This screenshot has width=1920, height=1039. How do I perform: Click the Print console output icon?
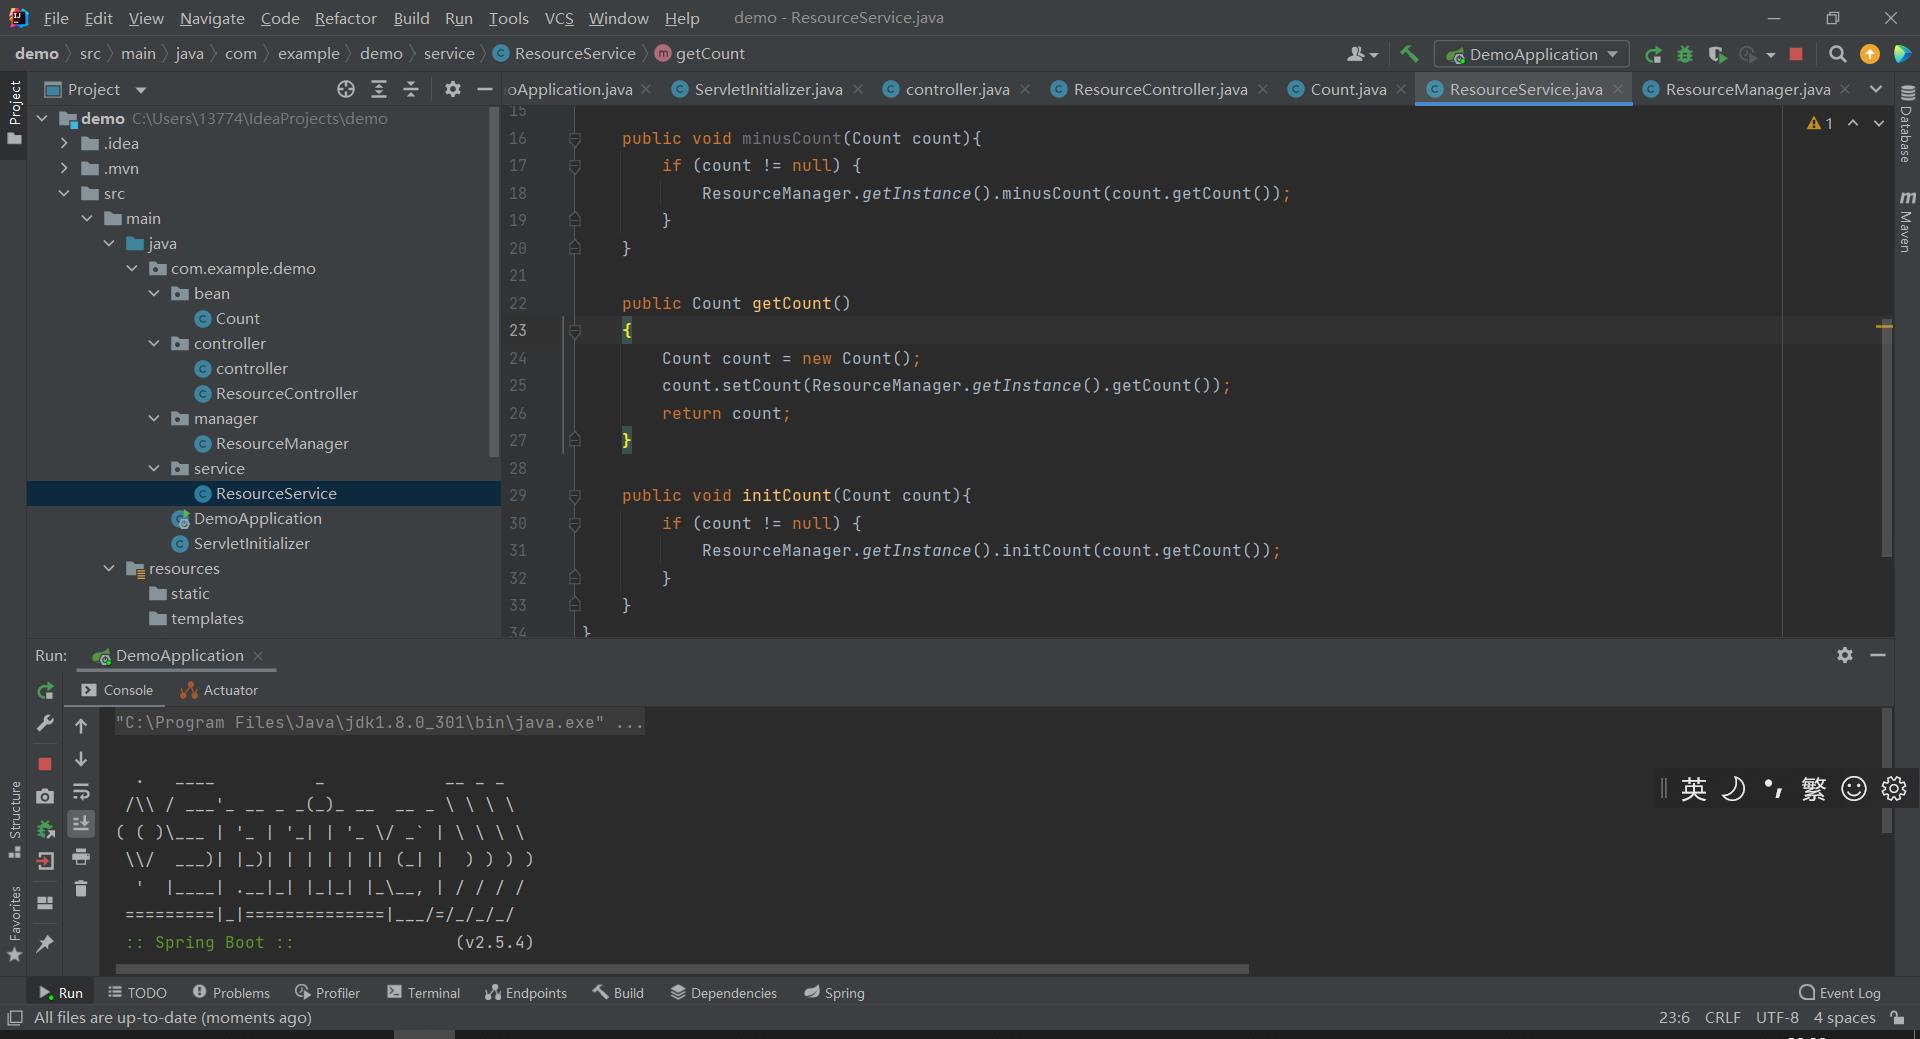coord(81,857)
